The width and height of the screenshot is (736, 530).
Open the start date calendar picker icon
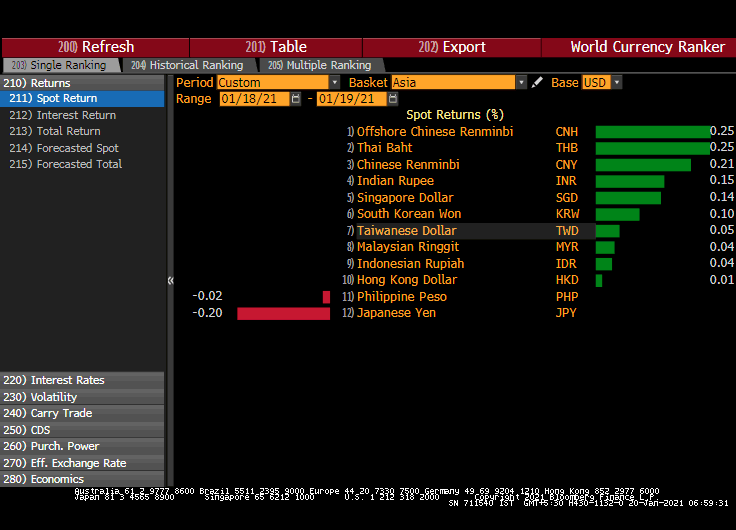pyautogui.click(x=296, y=99)
